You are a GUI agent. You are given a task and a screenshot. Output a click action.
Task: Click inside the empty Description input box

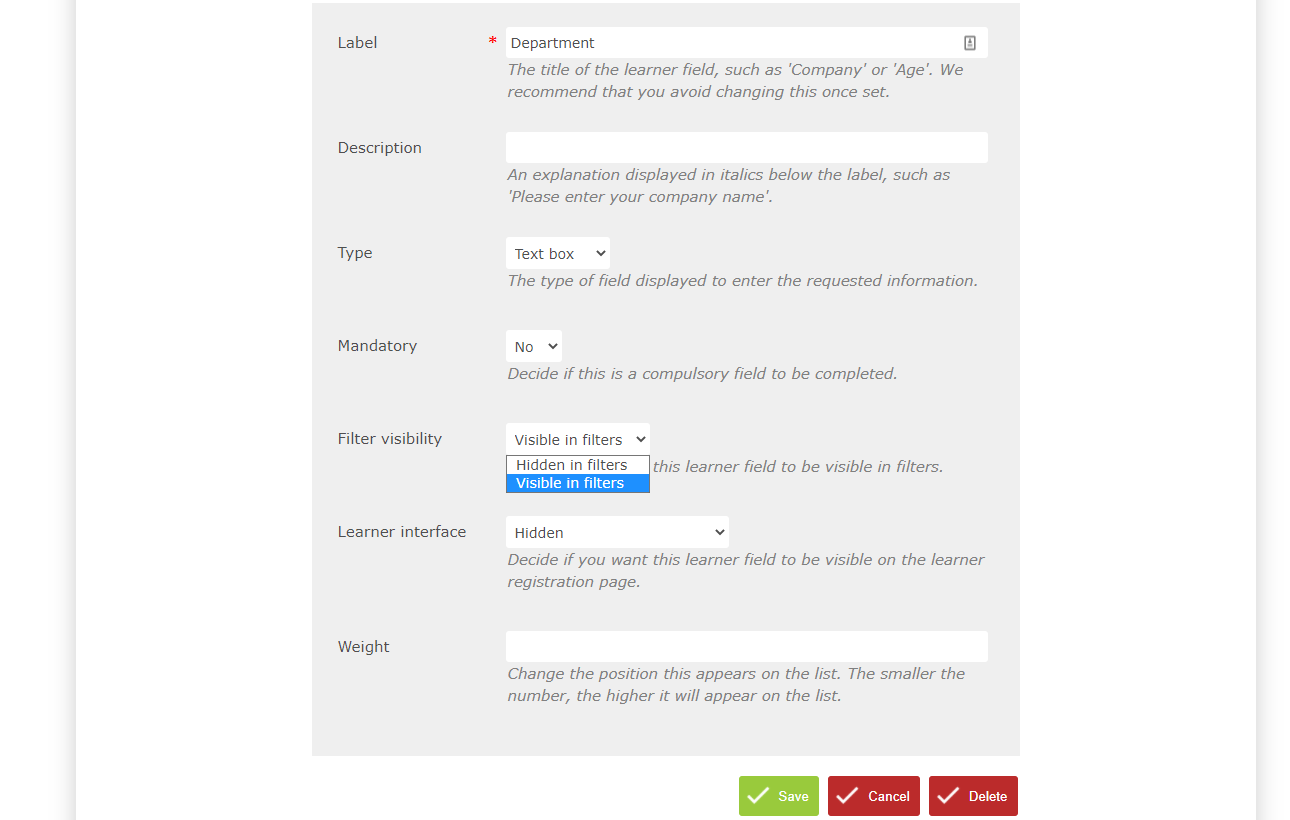pos(747,147)
